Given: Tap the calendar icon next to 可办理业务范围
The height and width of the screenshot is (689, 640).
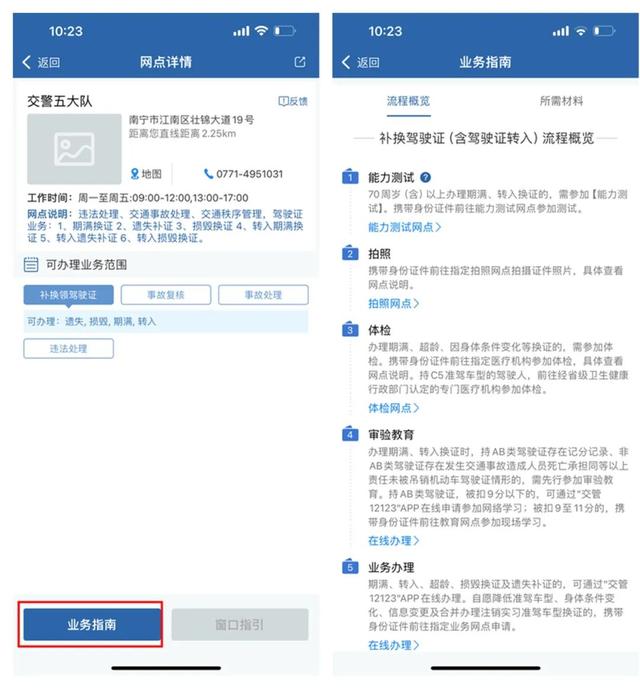Looking at the screenshot, I should pos(31,265).
